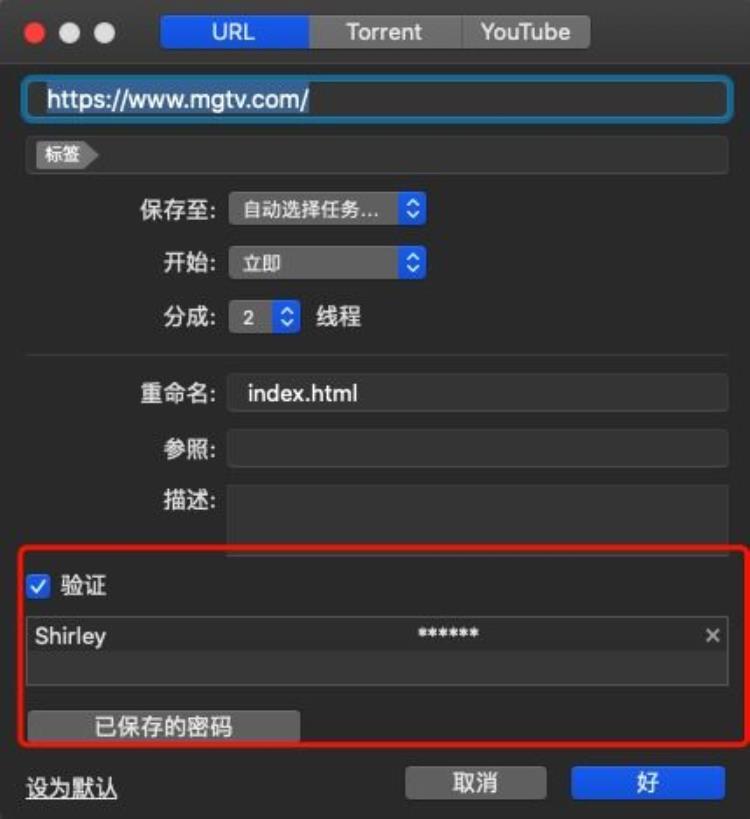Click the 重命名 field containing index.html

477,393
